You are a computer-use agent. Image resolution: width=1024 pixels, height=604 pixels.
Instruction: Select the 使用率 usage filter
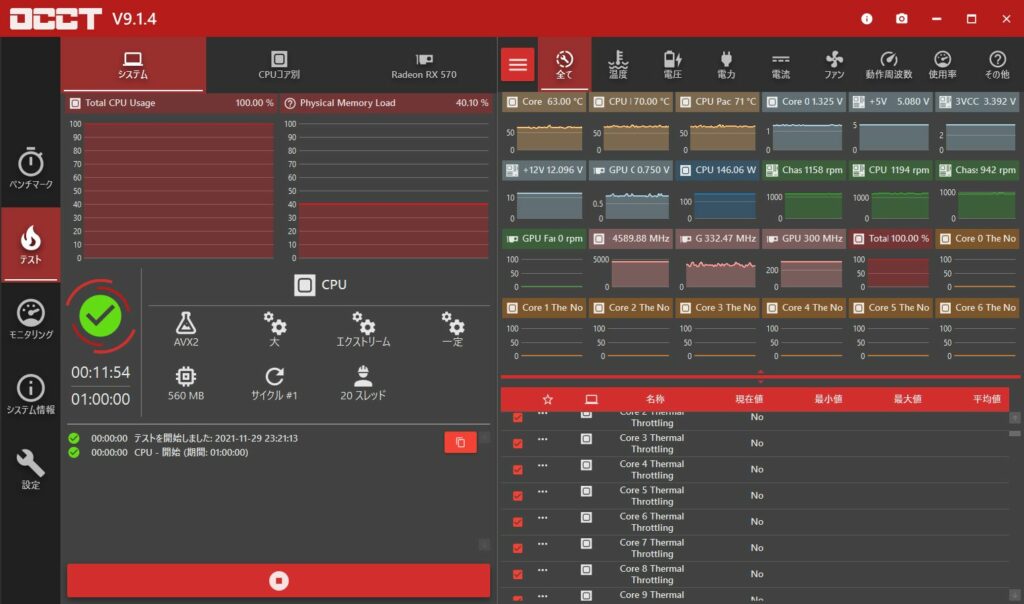pyautogui.click(x=942, y=64)
